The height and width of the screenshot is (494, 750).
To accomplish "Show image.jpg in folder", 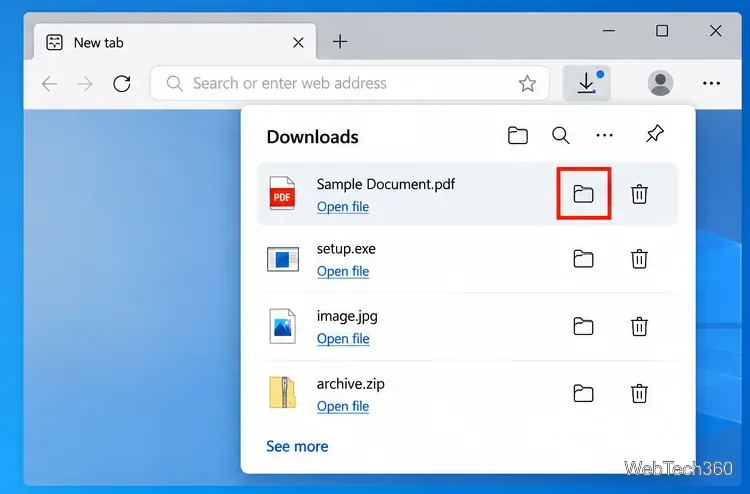I will pyautogui.click(x=583, y=326).
